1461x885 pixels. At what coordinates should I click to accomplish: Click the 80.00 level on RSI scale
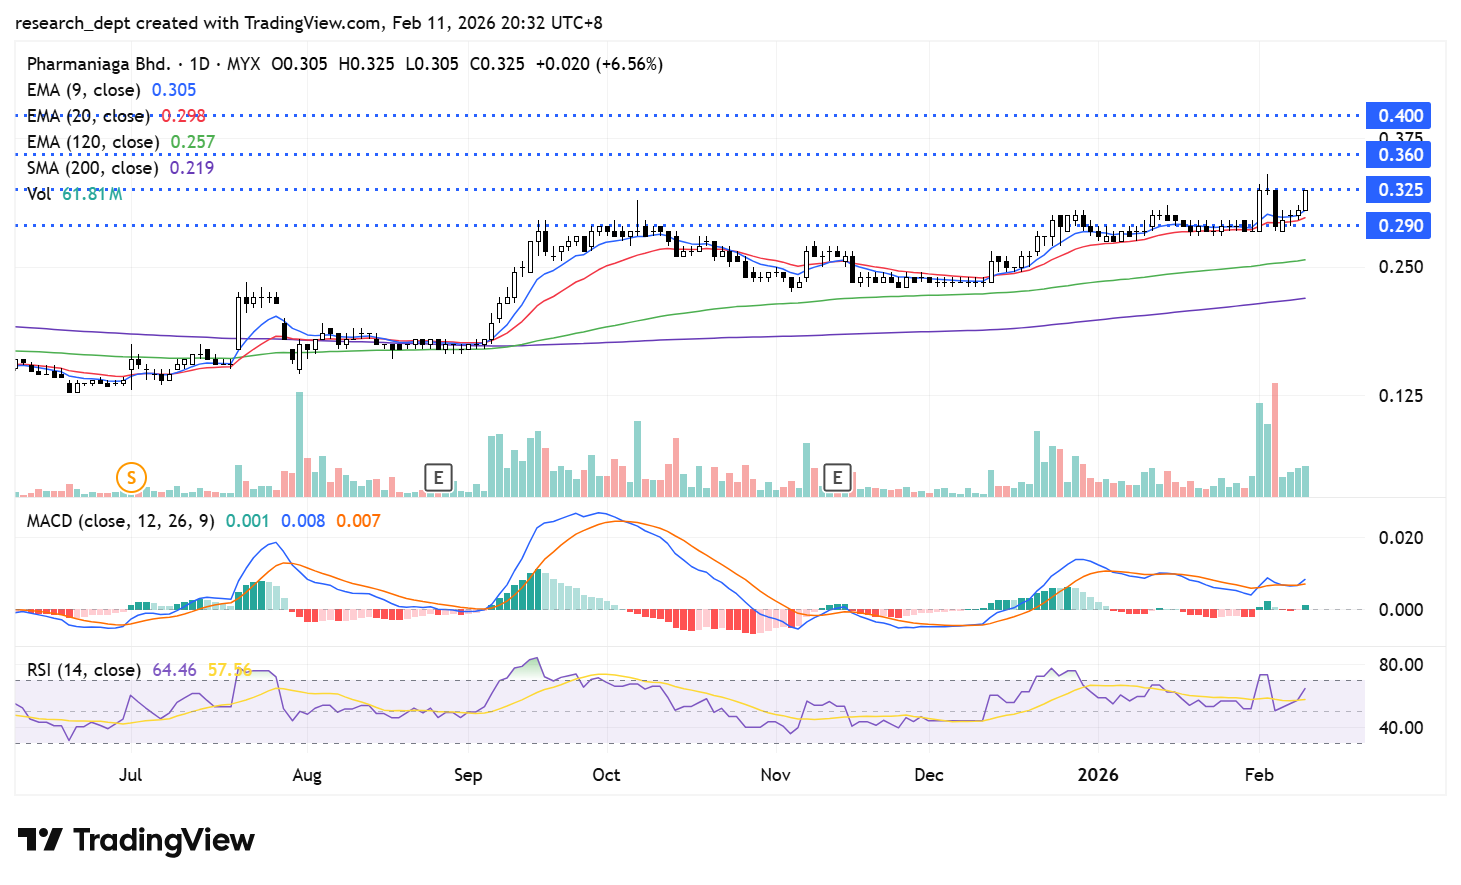pos(1400,665)
